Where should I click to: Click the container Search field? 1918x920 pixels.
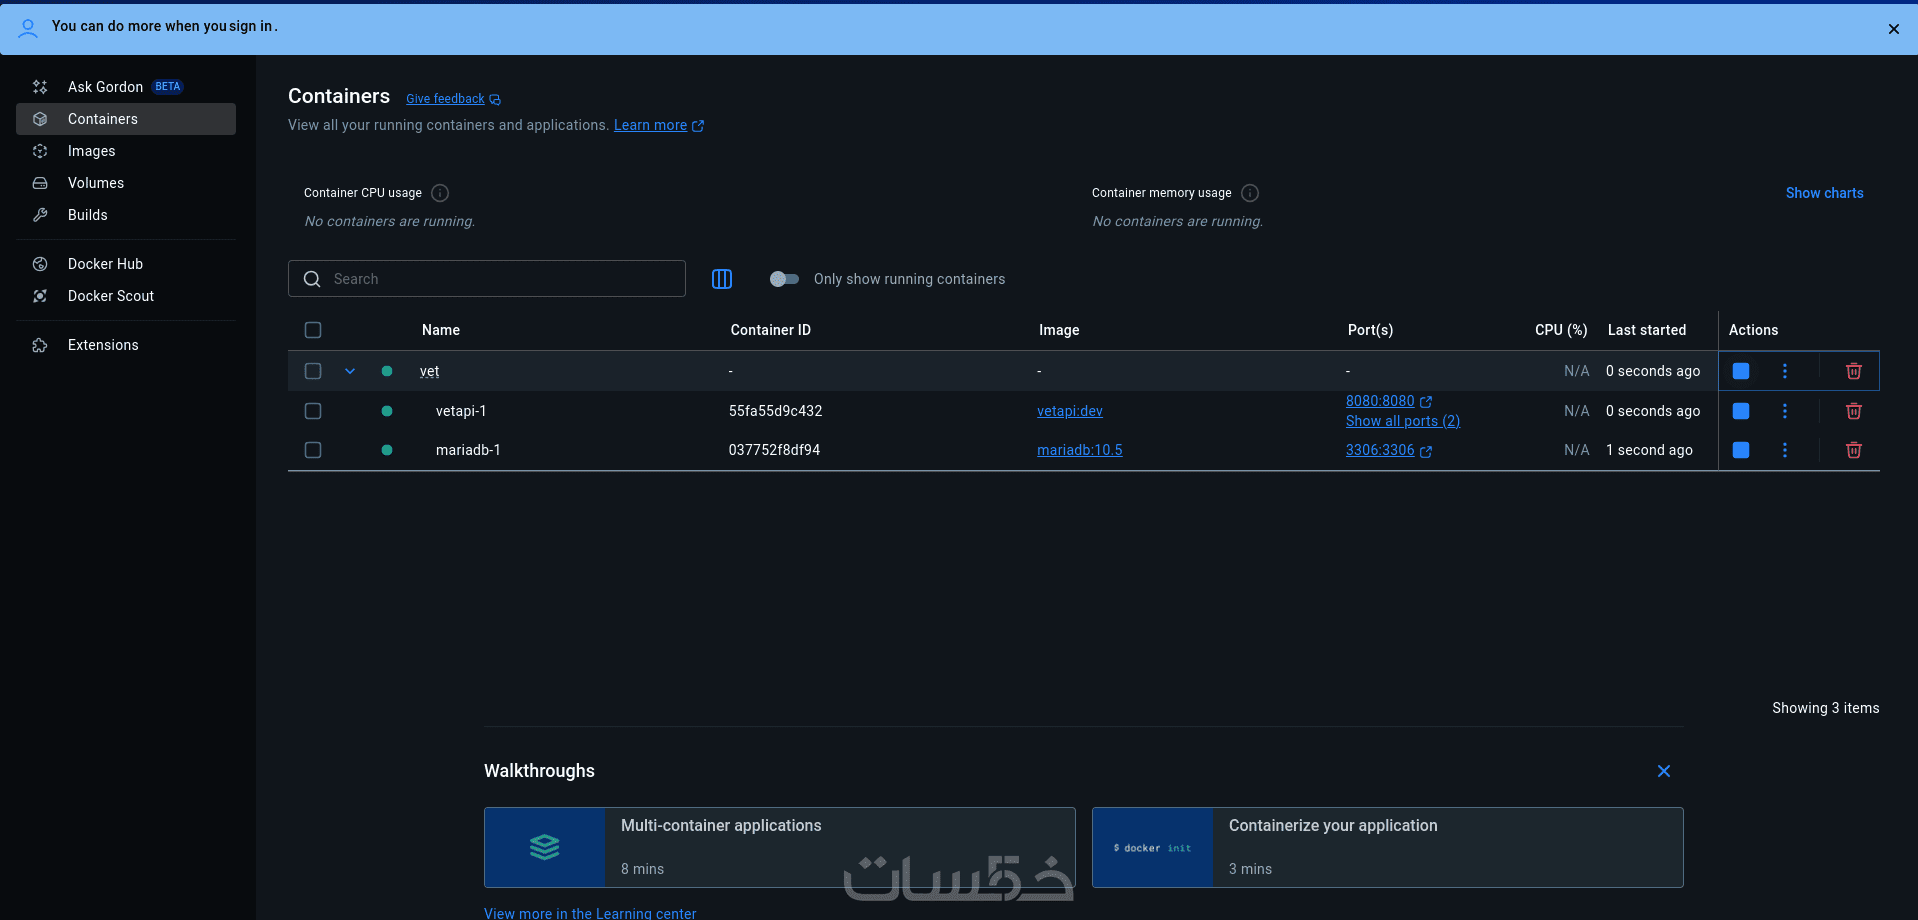pyautogui.click(x=487, y=279)
